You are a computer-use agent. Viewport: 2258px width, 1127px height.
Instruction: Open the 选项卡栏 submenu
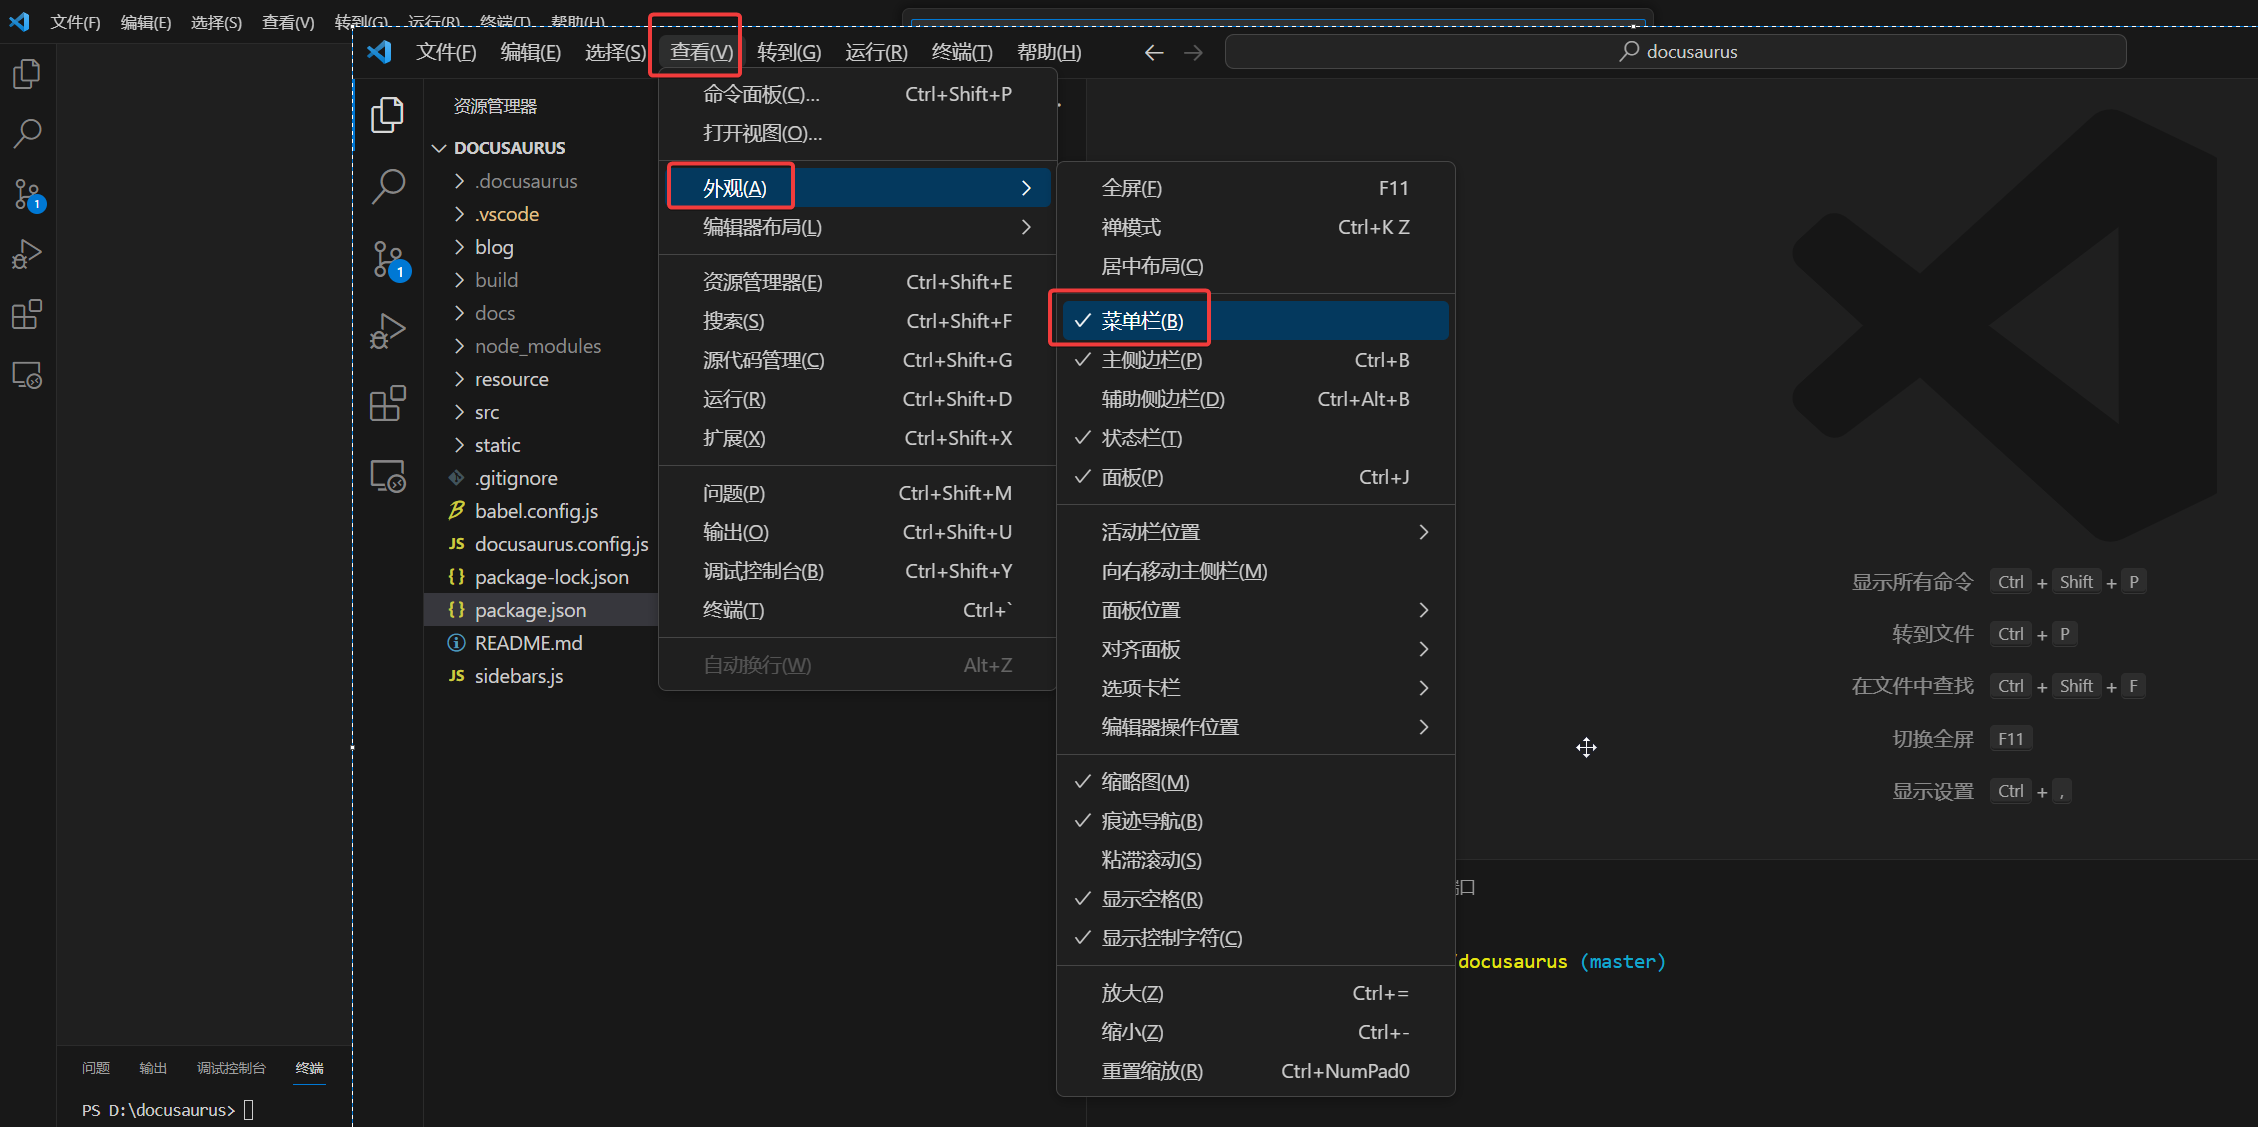pyautogui.click(x=1255, y=688)
